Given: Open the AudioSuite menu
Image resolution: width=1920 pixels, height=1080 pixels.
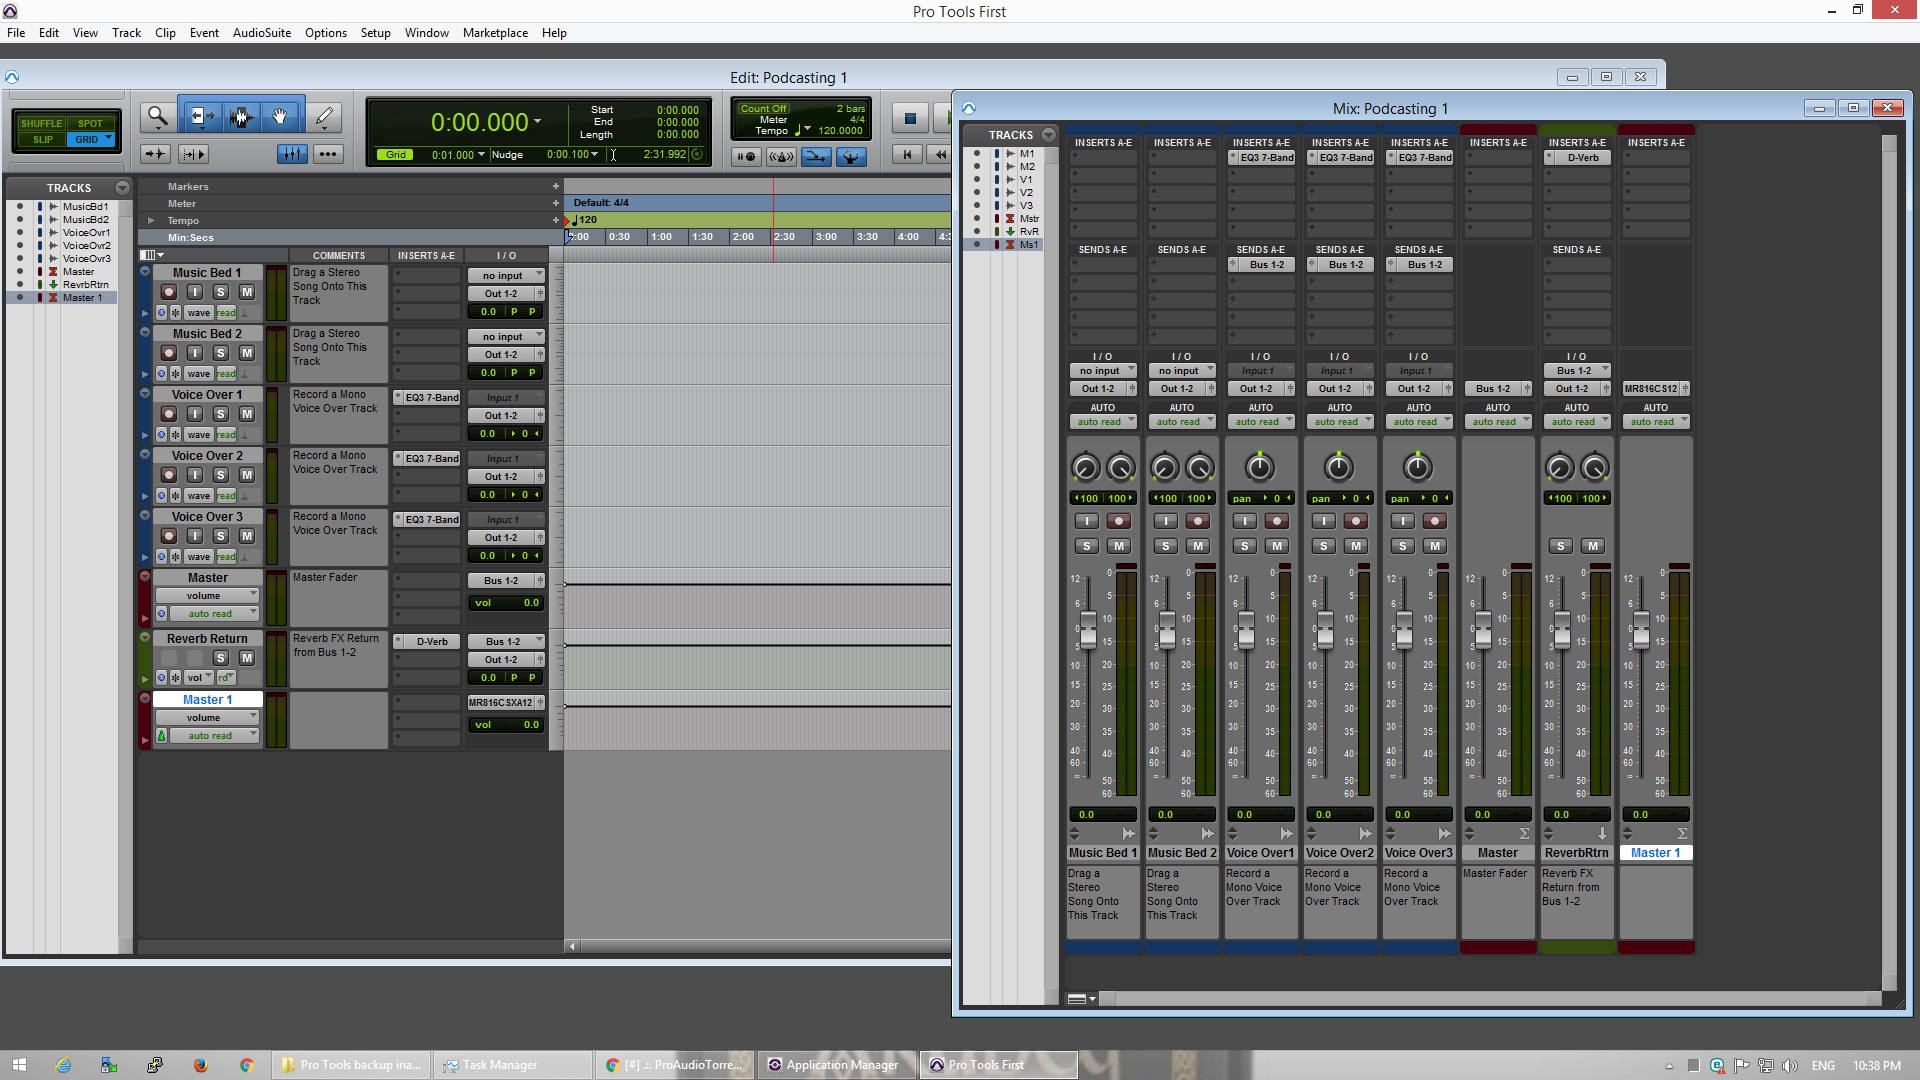Looking at the screenshot, I should (x=261, y=32).
